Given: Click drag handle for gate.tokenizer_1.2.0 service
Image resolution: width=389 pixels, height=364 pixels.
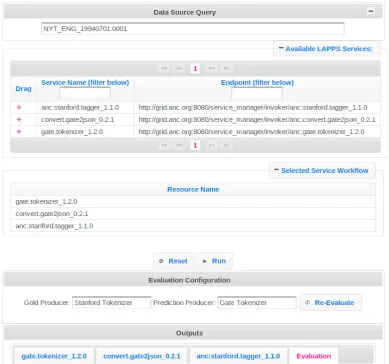Looking at the screenshot, I should (x=19, y=131).
